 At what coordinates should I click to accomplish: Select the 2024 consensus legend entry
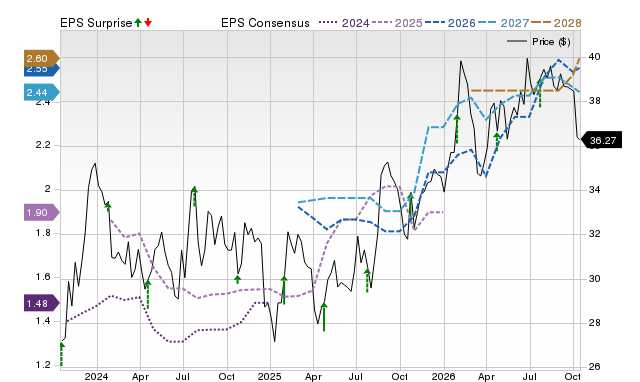point(344,23)
